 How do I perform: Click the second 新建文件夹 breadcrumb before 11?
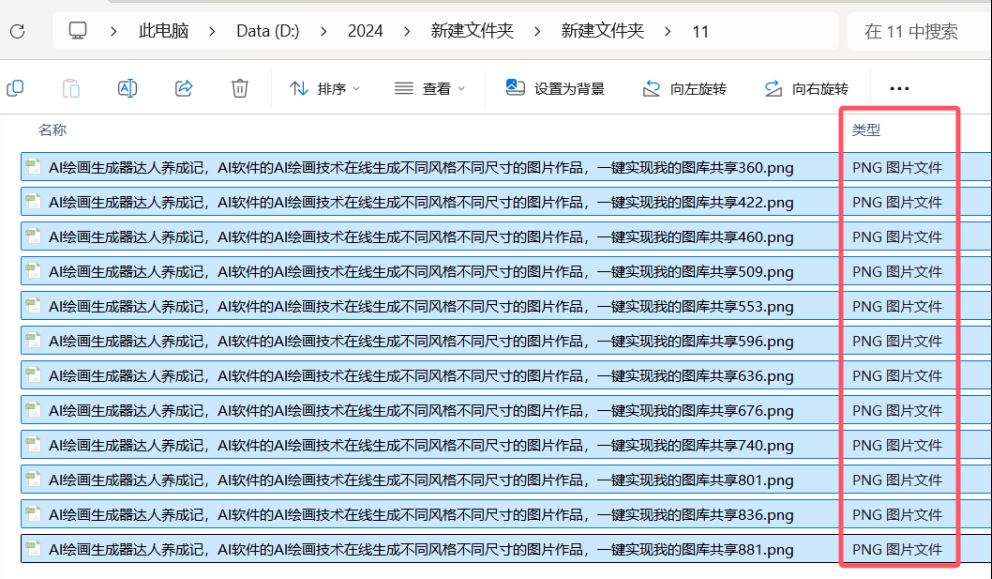[602, 31]
